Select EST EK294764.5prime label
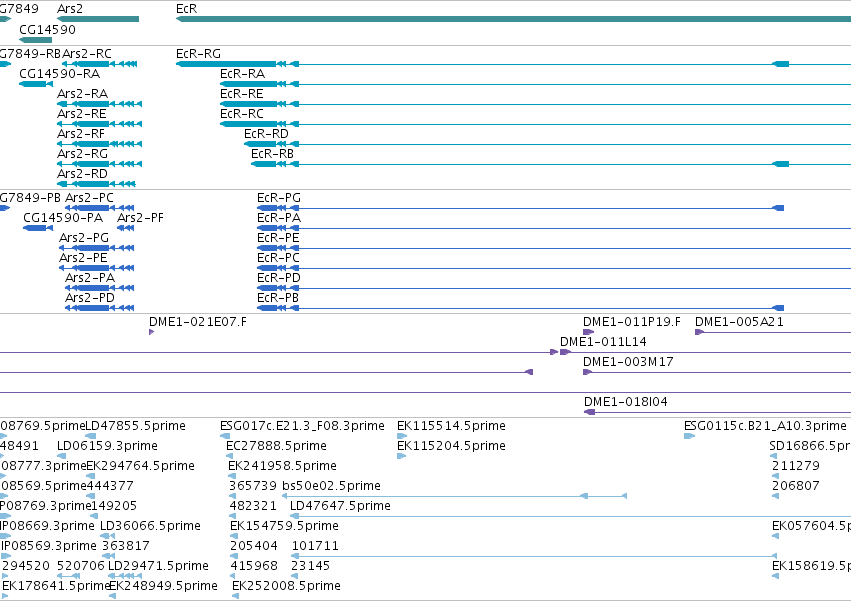 pyautogui.click(x=141, y=466)
